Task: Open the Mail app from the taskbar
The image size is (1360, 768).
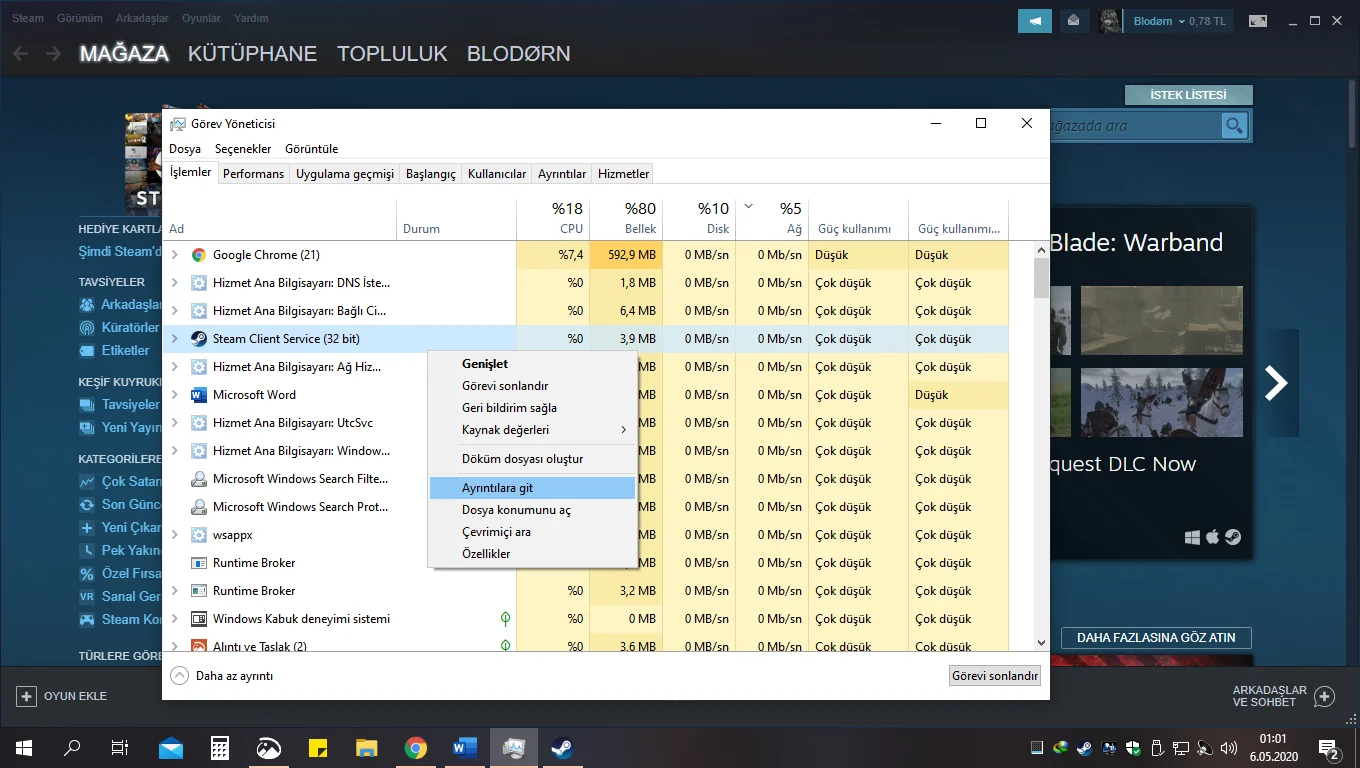Action: 171,747
